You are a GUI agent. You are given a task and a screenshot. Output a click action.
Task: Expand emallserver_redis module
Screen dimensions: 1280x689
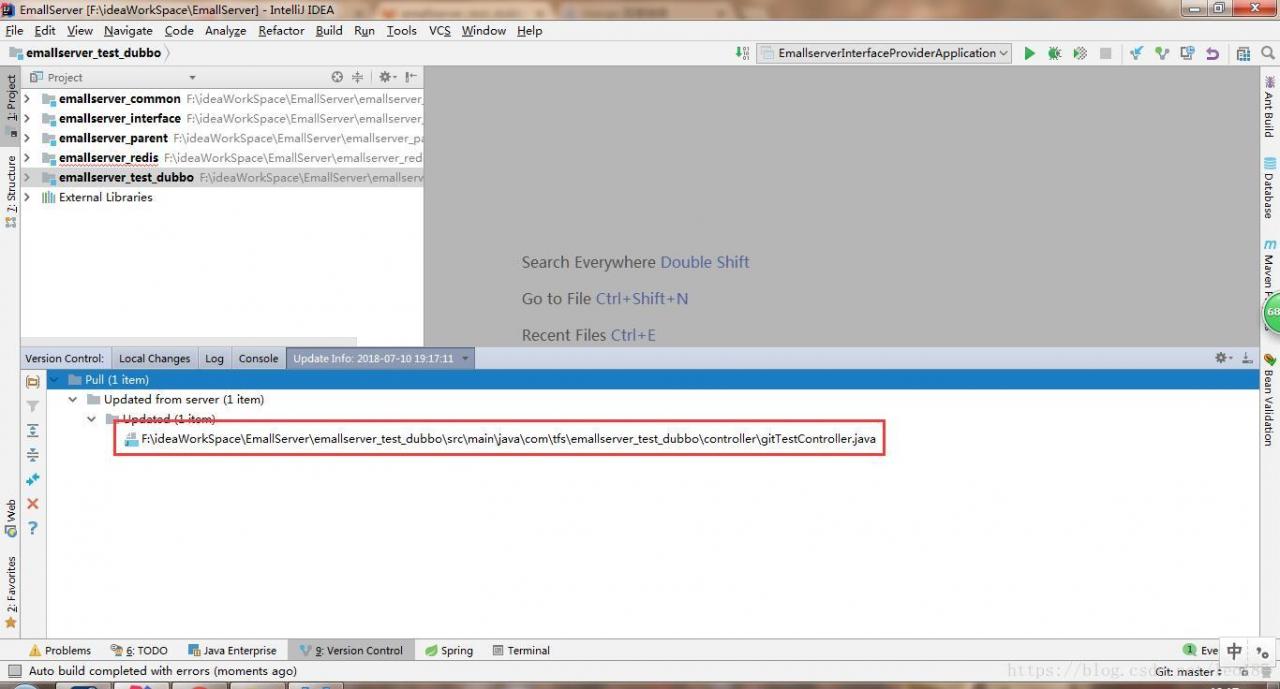click(27, 158)
